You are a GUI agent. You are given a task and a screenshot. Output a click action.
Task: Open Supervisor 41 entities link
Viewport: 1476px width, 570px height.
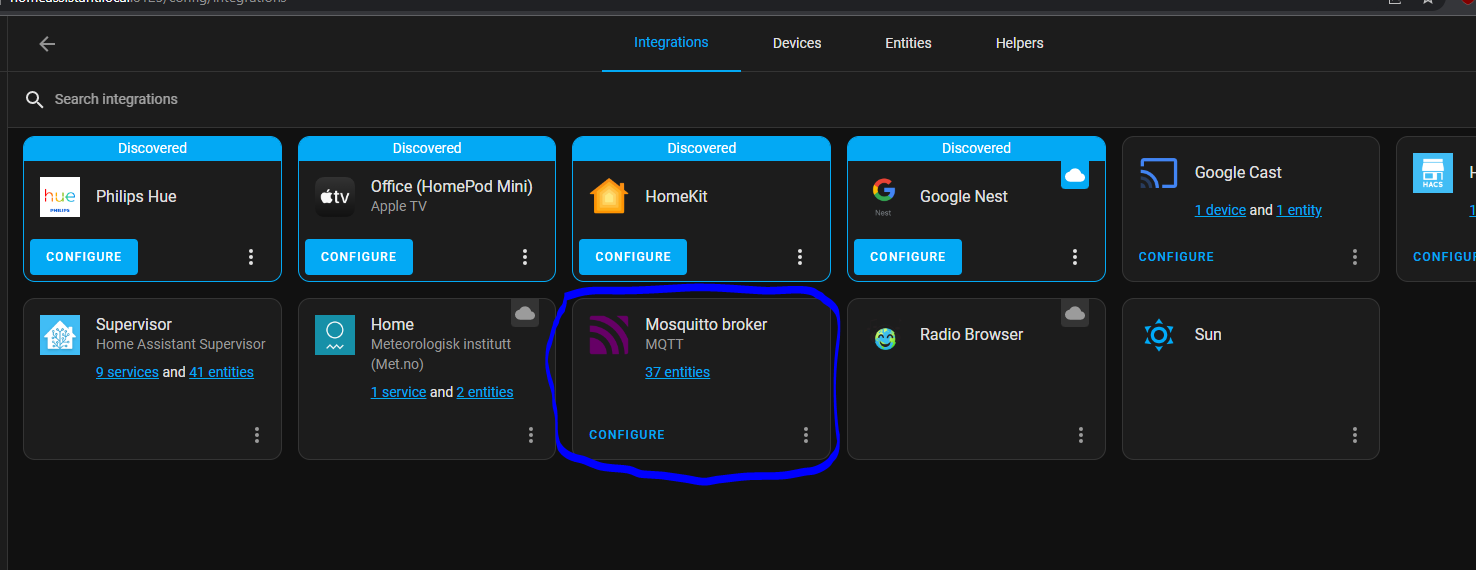pos(221,372)
